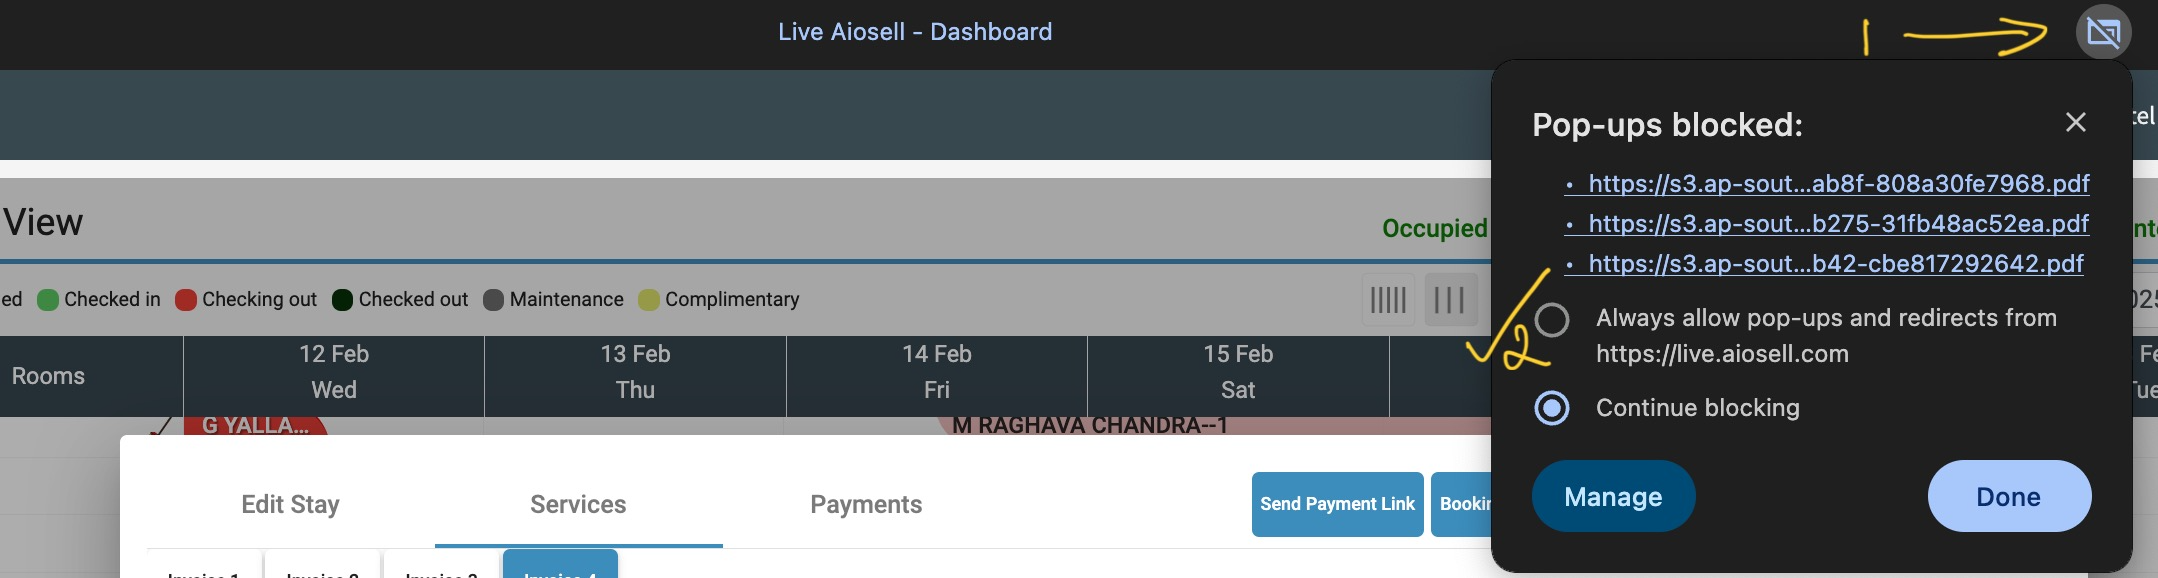Image resolution: width=2158 pixels, height=578 pixels.
Task: Select the highlighted Invoice 4 tab
Action: [x=560, y=565]
